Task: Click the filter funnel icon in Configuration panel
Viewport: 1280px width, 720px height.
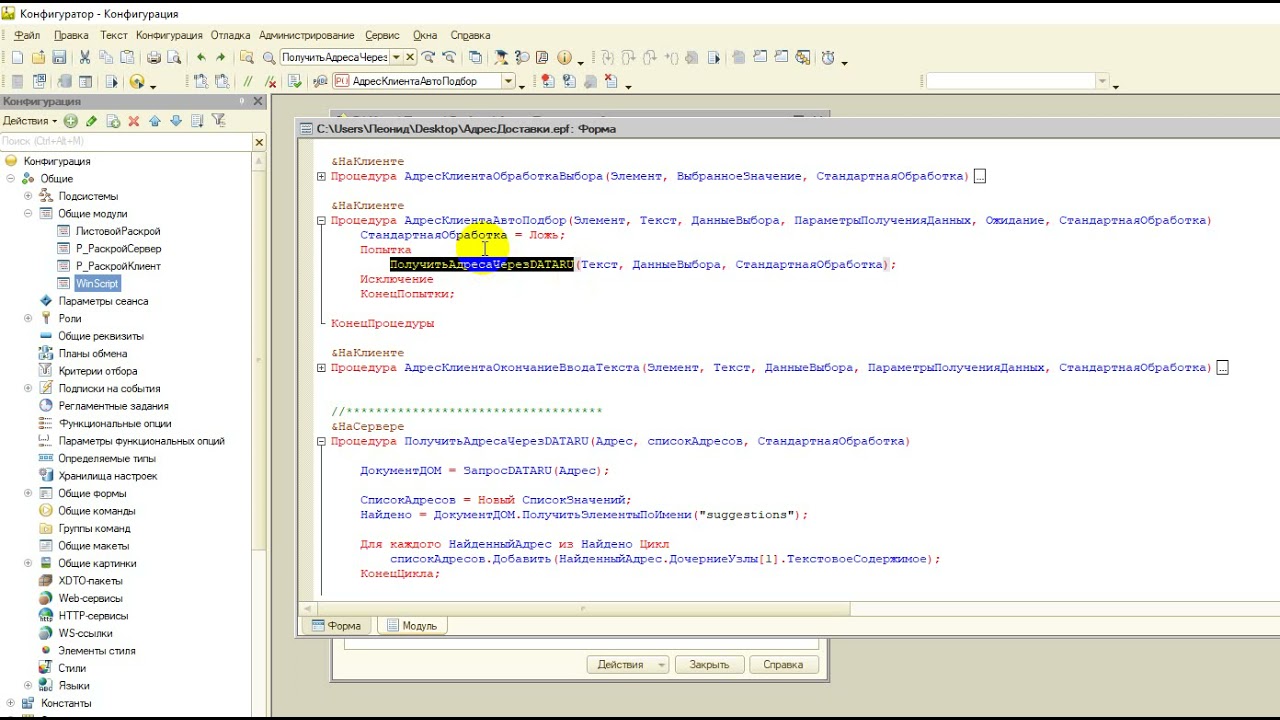Action: click(x=218, y=121)
